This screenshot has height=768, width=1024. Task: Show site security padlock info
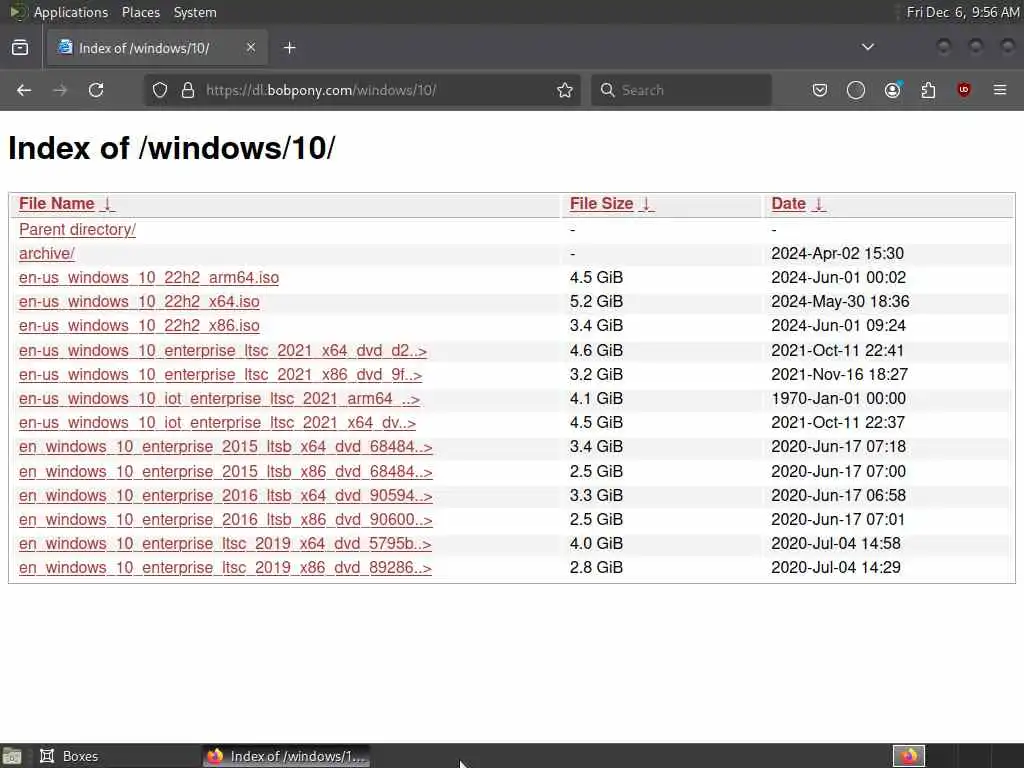(x=188, y=90)
